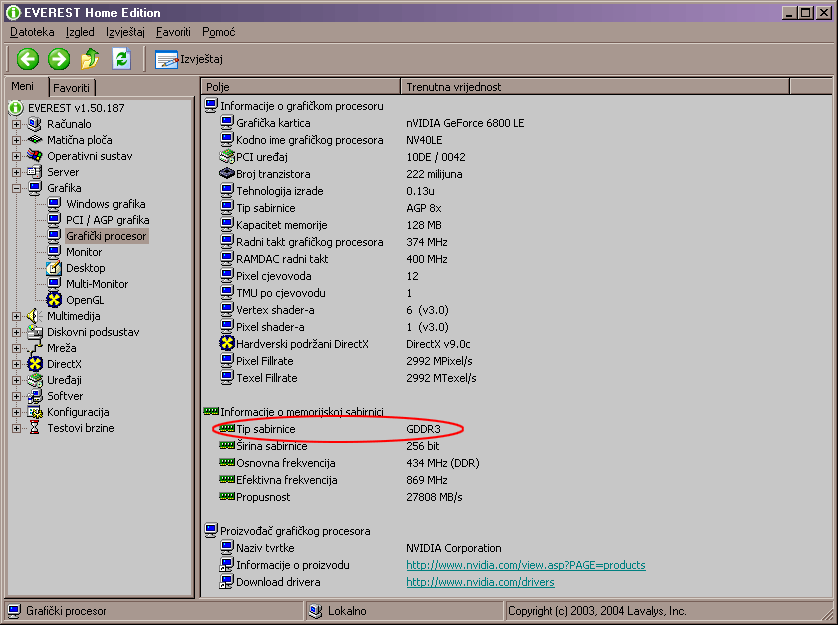Select the OpenGL tree icon
The width and height of the screenshot is (838, 625).
54,300
